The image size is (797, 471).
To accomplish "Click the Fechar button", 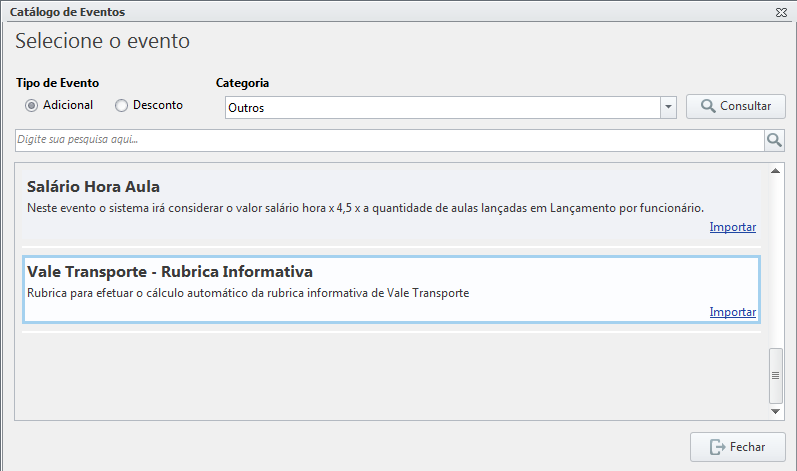I will [x=738, y=447].
